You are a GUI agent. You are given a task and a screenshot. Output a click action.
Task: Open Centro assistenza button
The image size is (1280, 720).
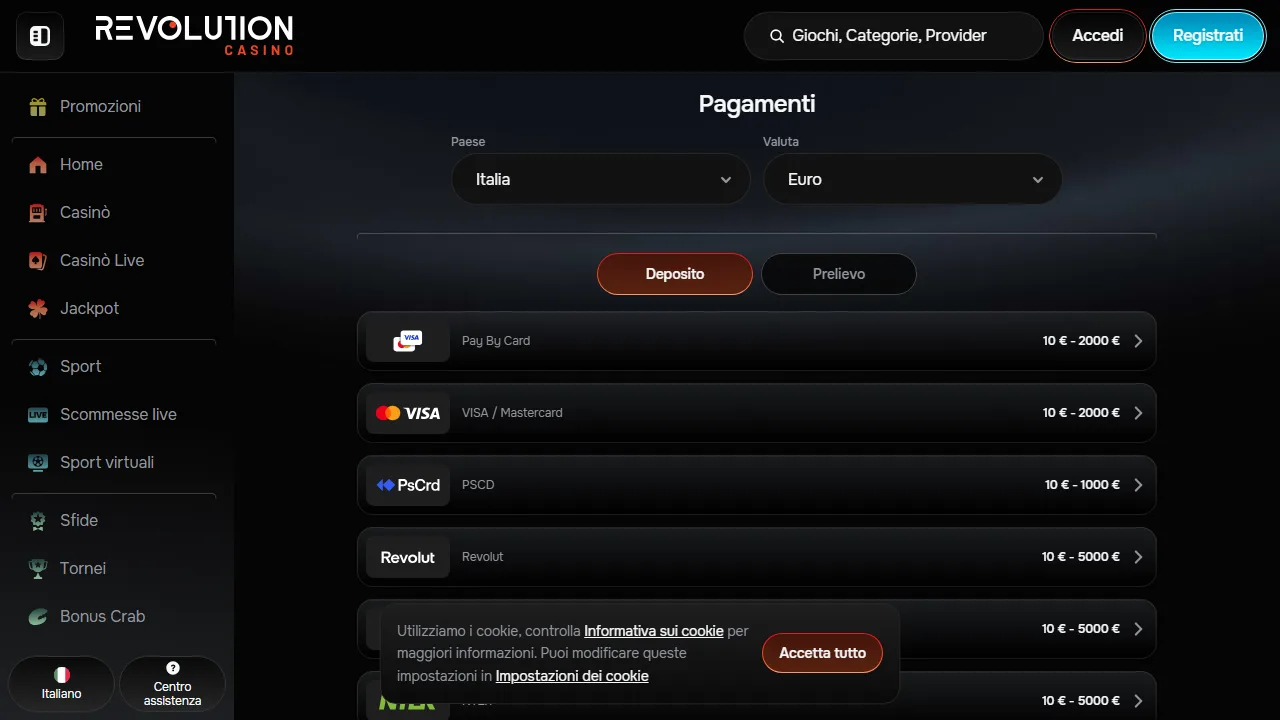click(x=172, y=685)
